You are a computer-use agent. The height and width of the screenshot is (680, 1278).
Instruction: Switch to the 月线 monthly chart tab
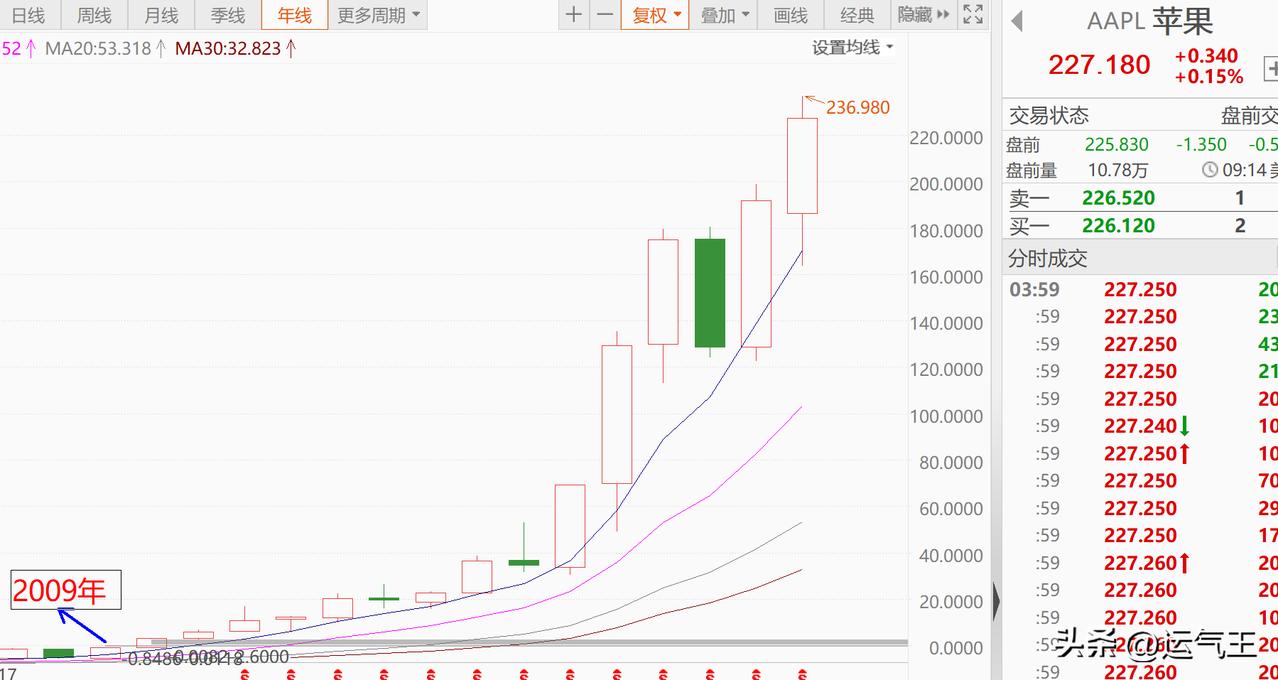[160, 15]
